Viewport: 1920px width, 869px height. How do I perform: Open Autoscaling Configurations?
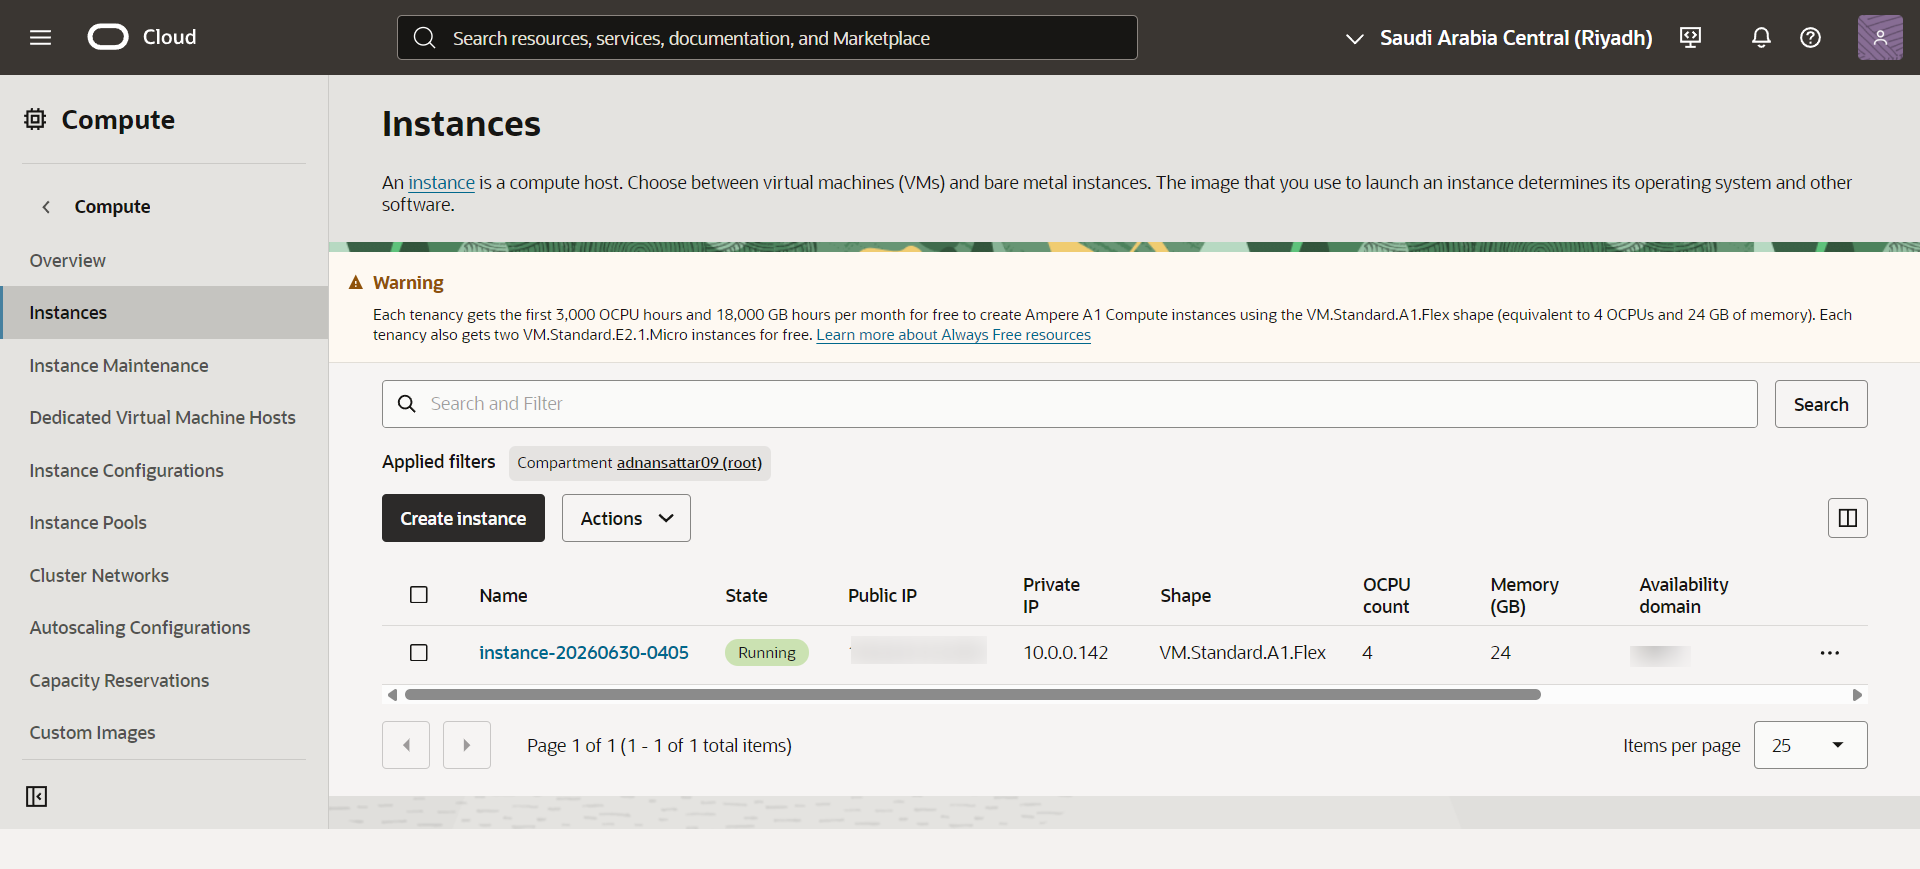pos(140,628)
